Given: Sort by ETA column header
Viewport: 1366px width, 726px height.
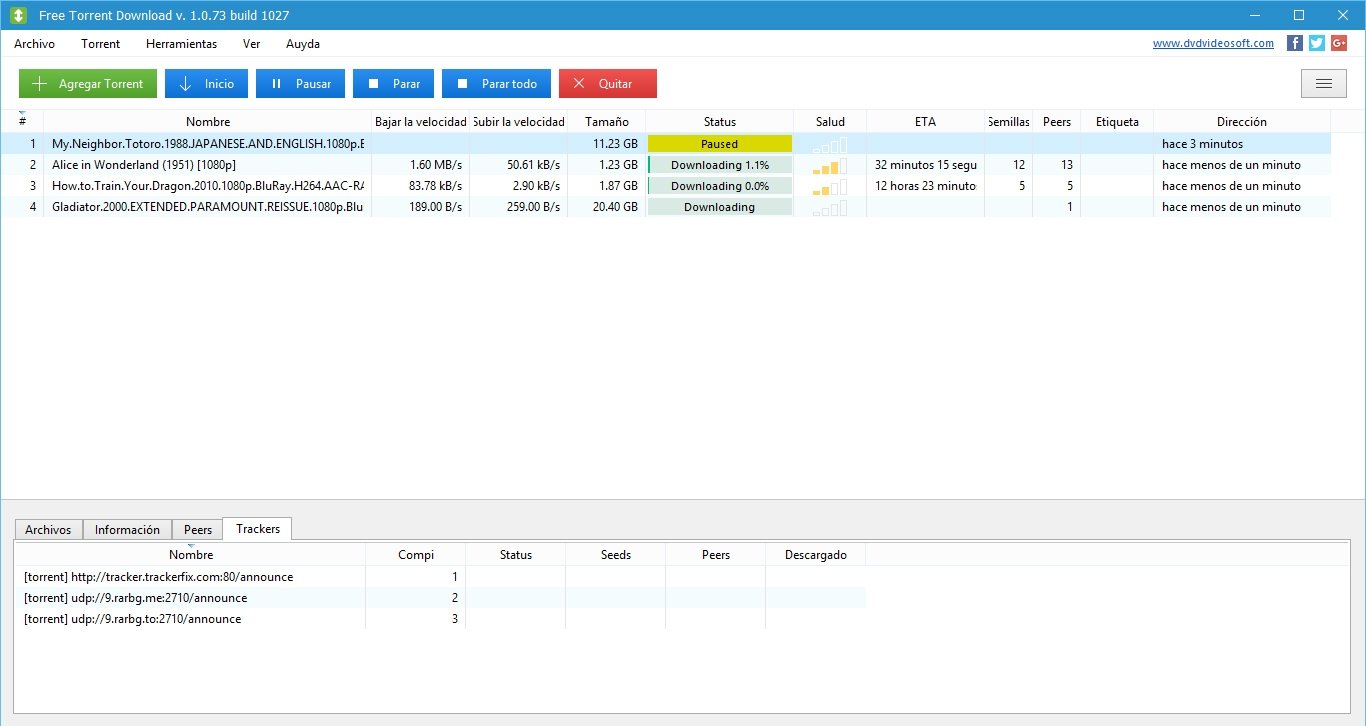Looking at the screenshot, I should tap(926, 122).
